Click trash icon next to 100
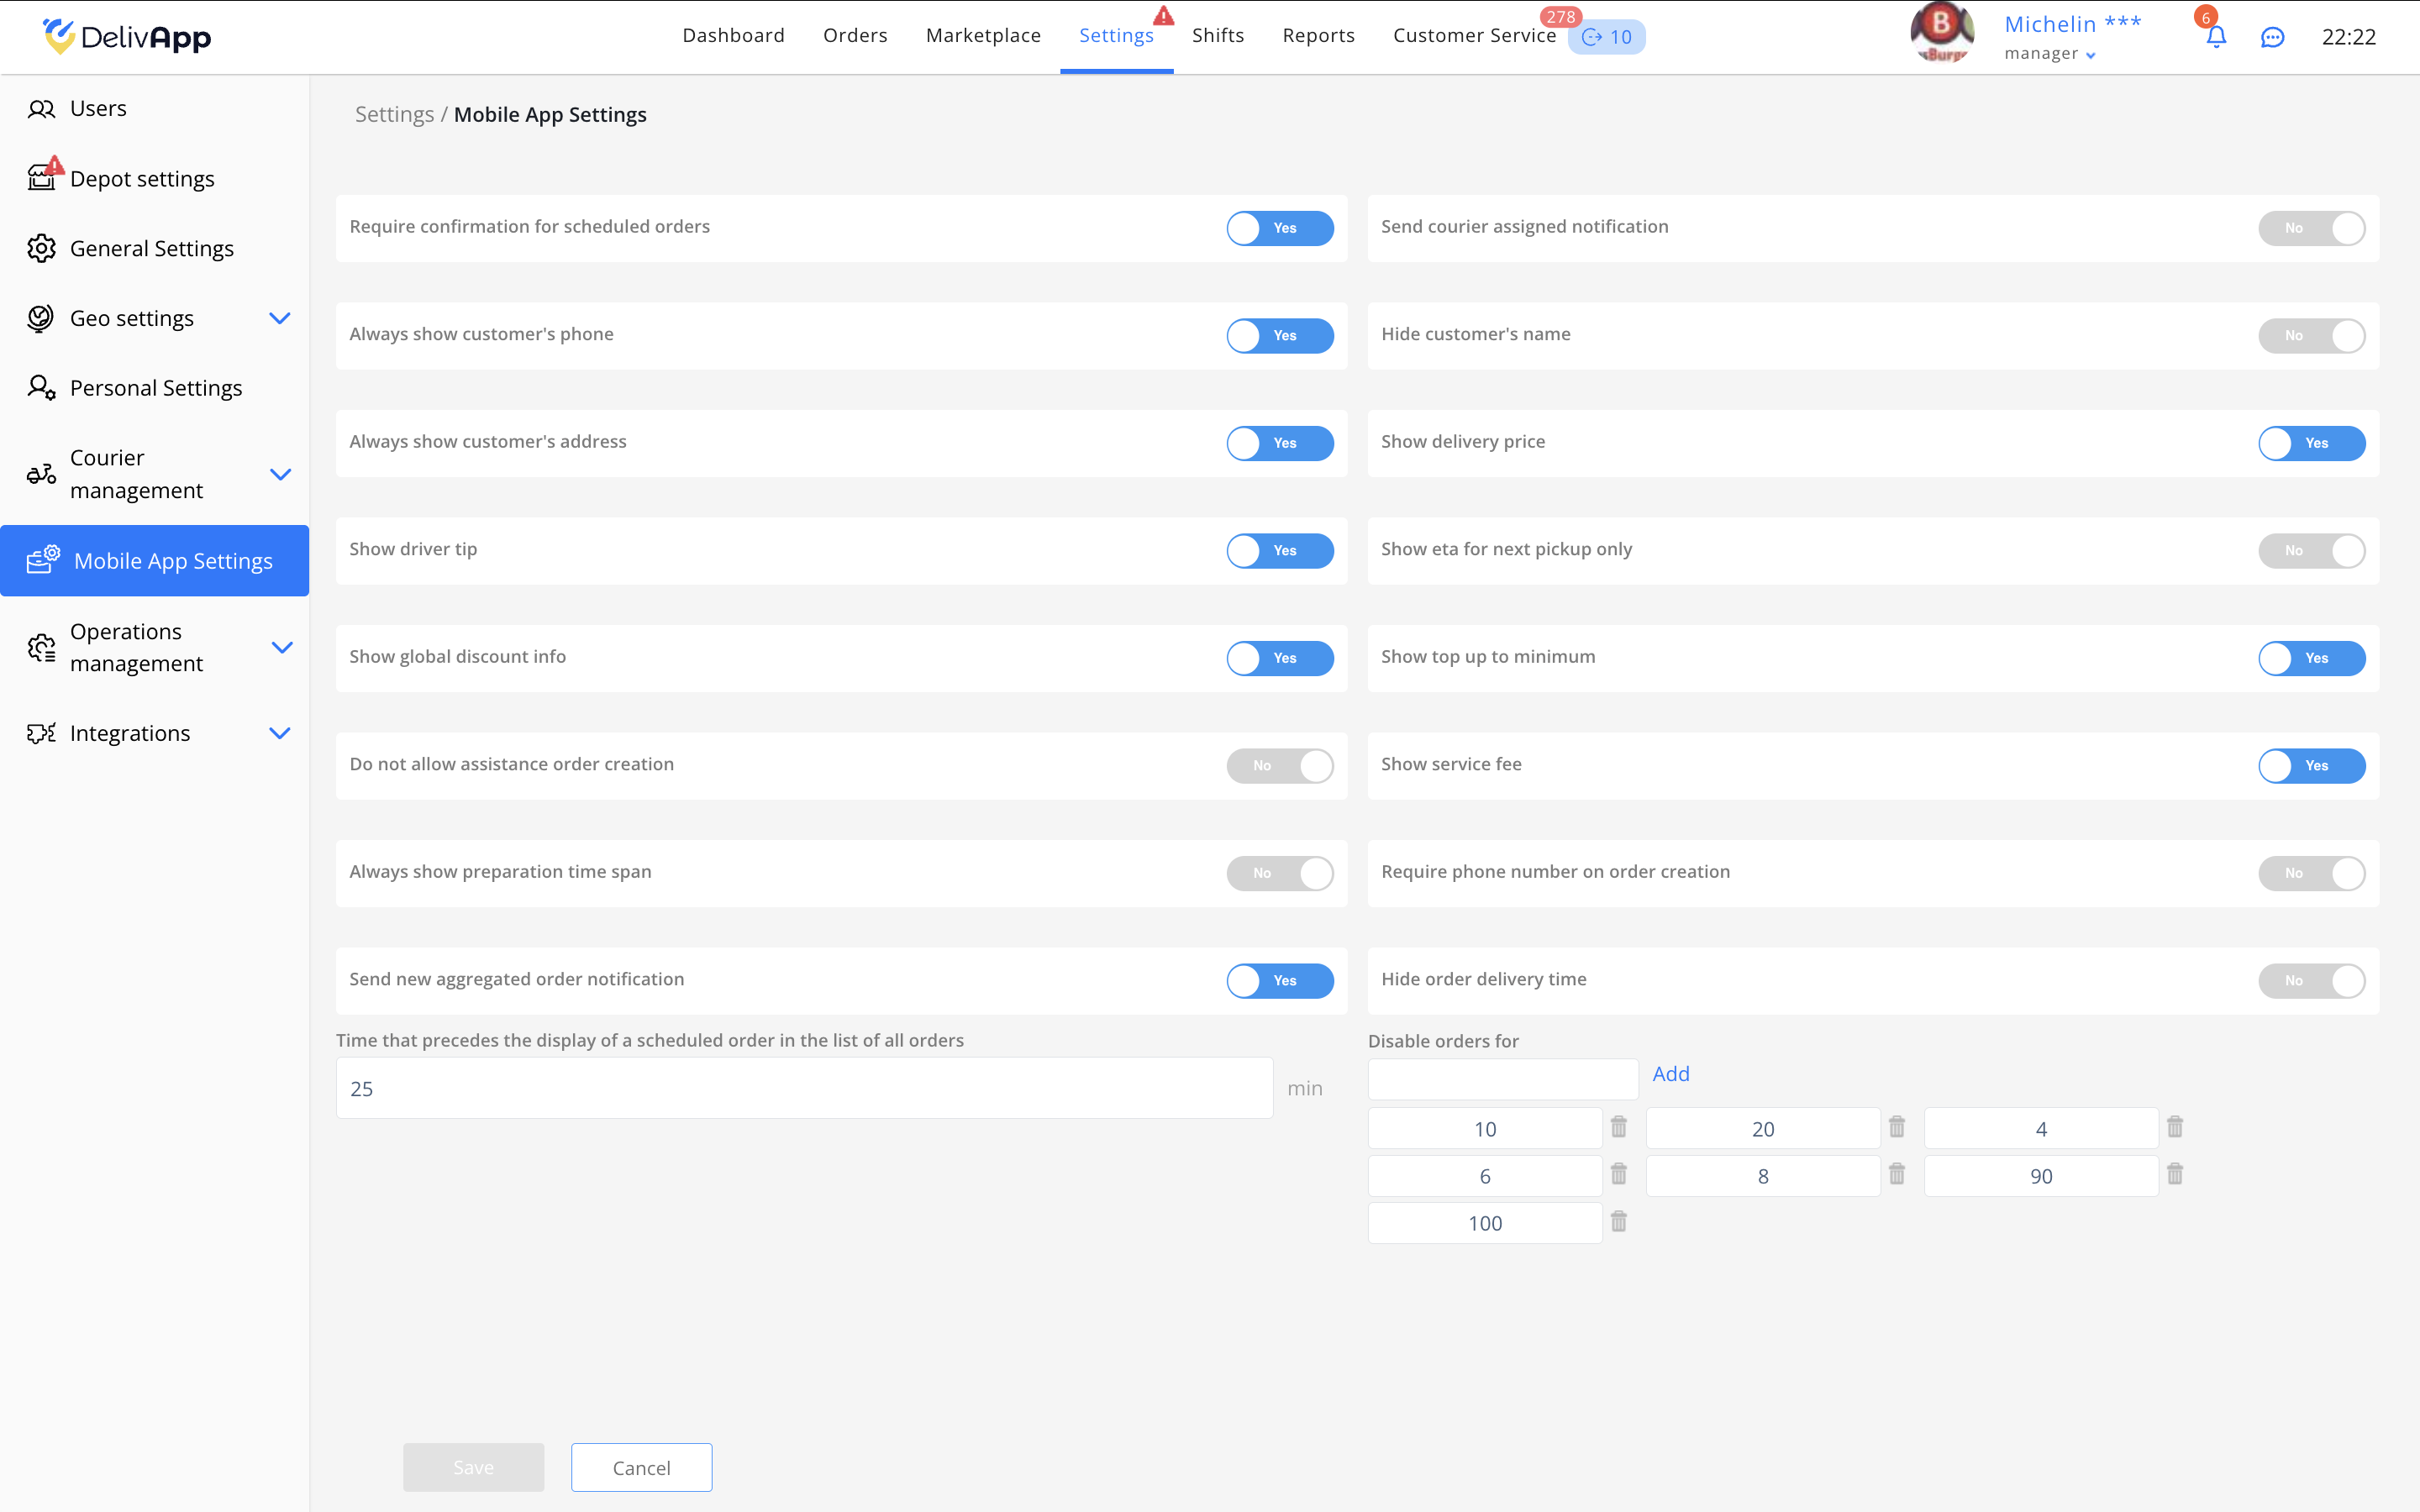The width and height of the screenshot is (2420, 1512). coord(1618,1221)
